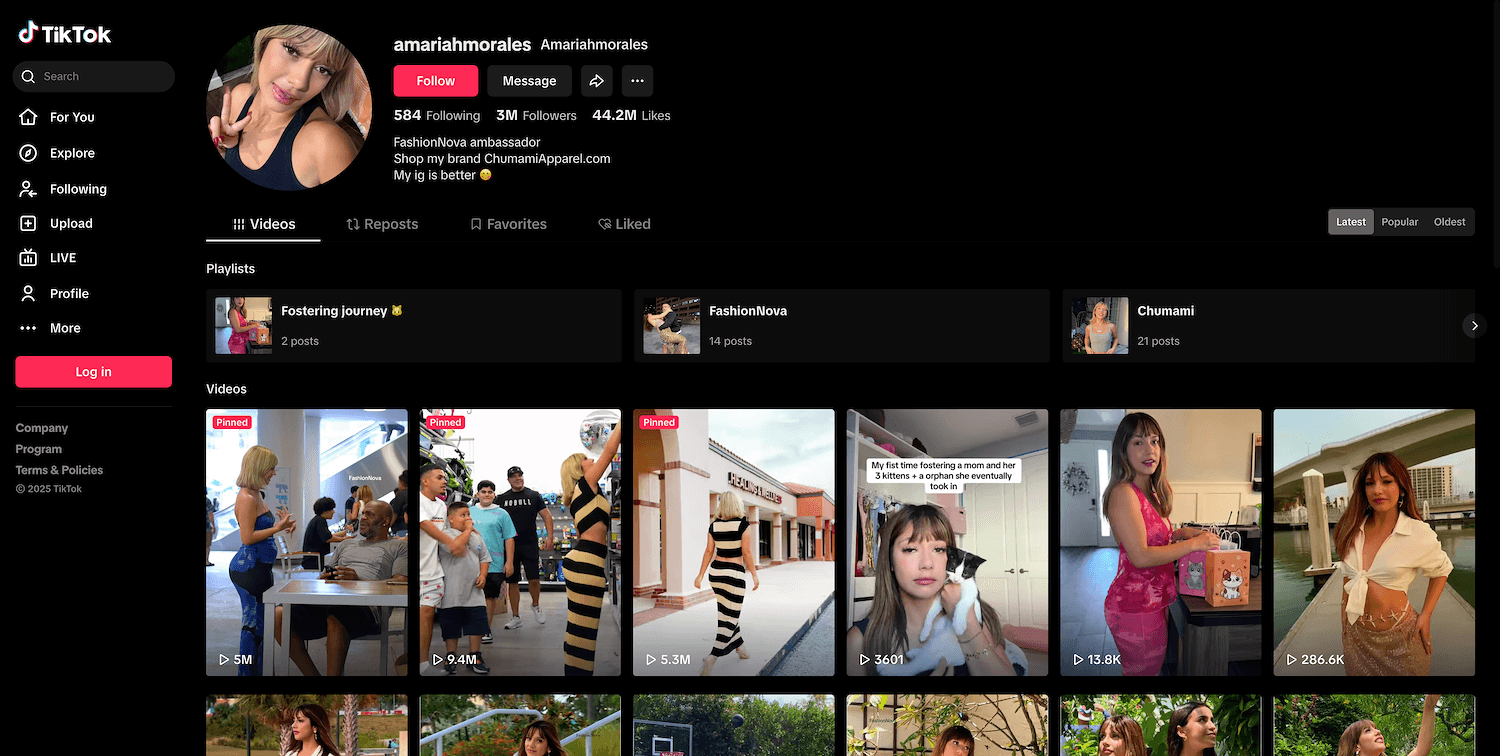Switch to the Liked tab

(624, 224)
